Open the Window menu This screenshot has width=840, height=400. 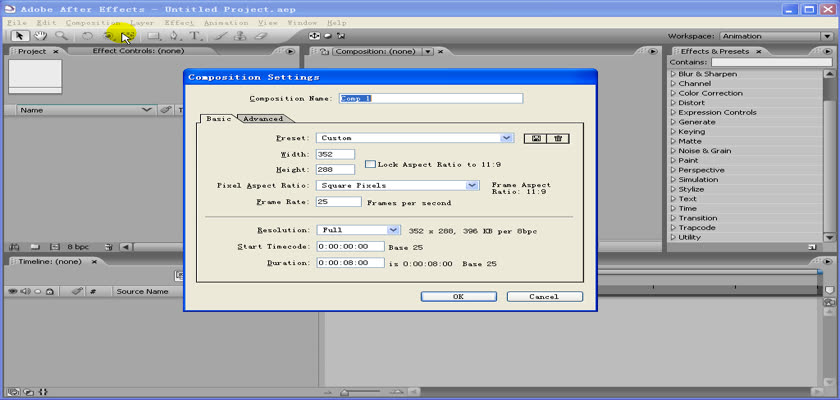(302, 23)
